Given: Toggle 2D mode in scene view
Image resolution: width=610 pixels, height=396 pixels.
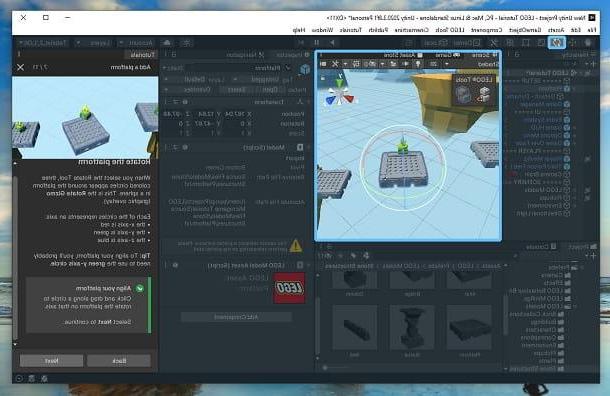Looking at the screenshot, I should click(x=433, y=64).
